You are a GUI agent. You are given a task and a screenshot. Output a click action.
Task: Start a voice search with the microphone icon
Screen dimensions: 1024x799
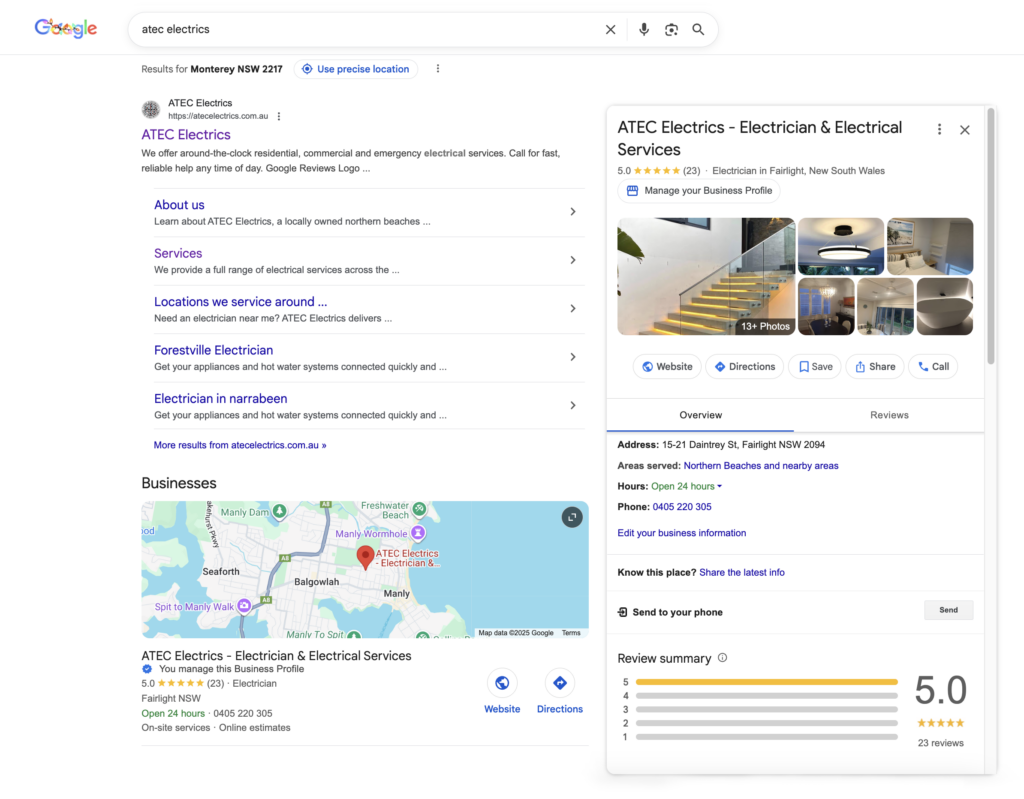[x=643, y=29]
